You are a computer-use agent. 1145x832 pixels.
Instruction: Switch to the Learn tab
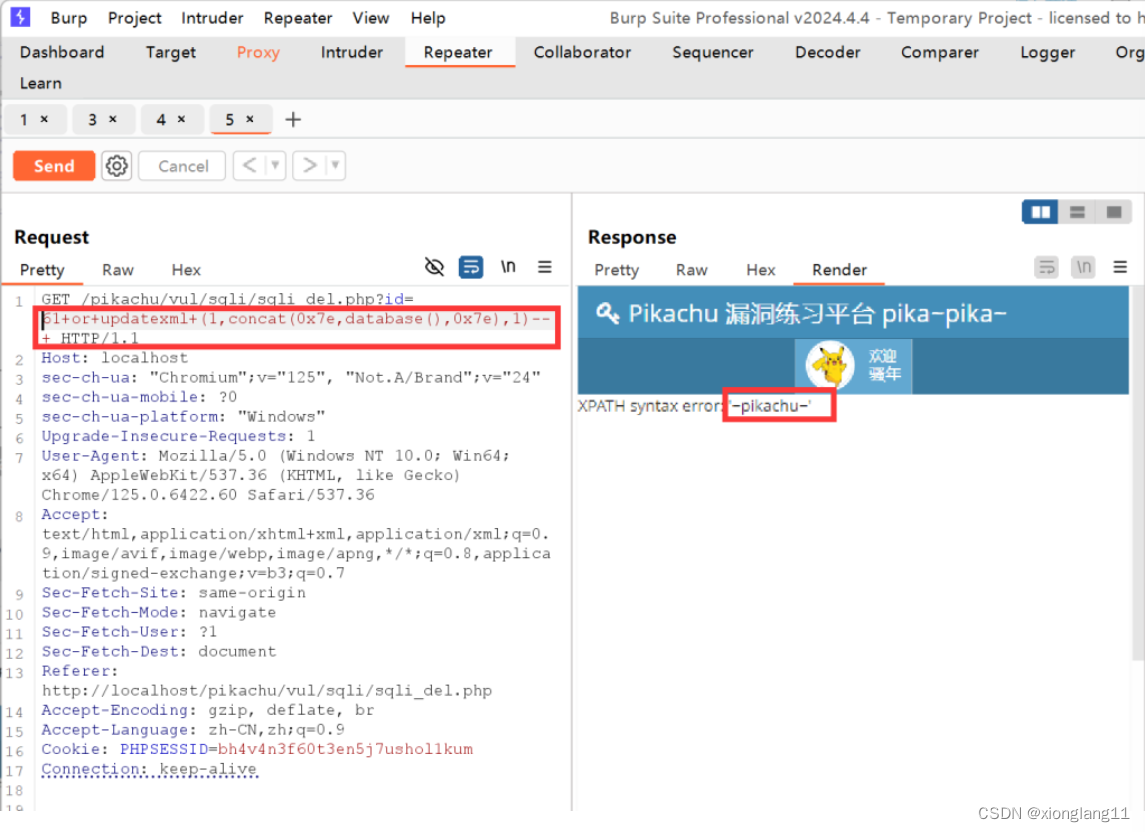click(x=41, y=83)
